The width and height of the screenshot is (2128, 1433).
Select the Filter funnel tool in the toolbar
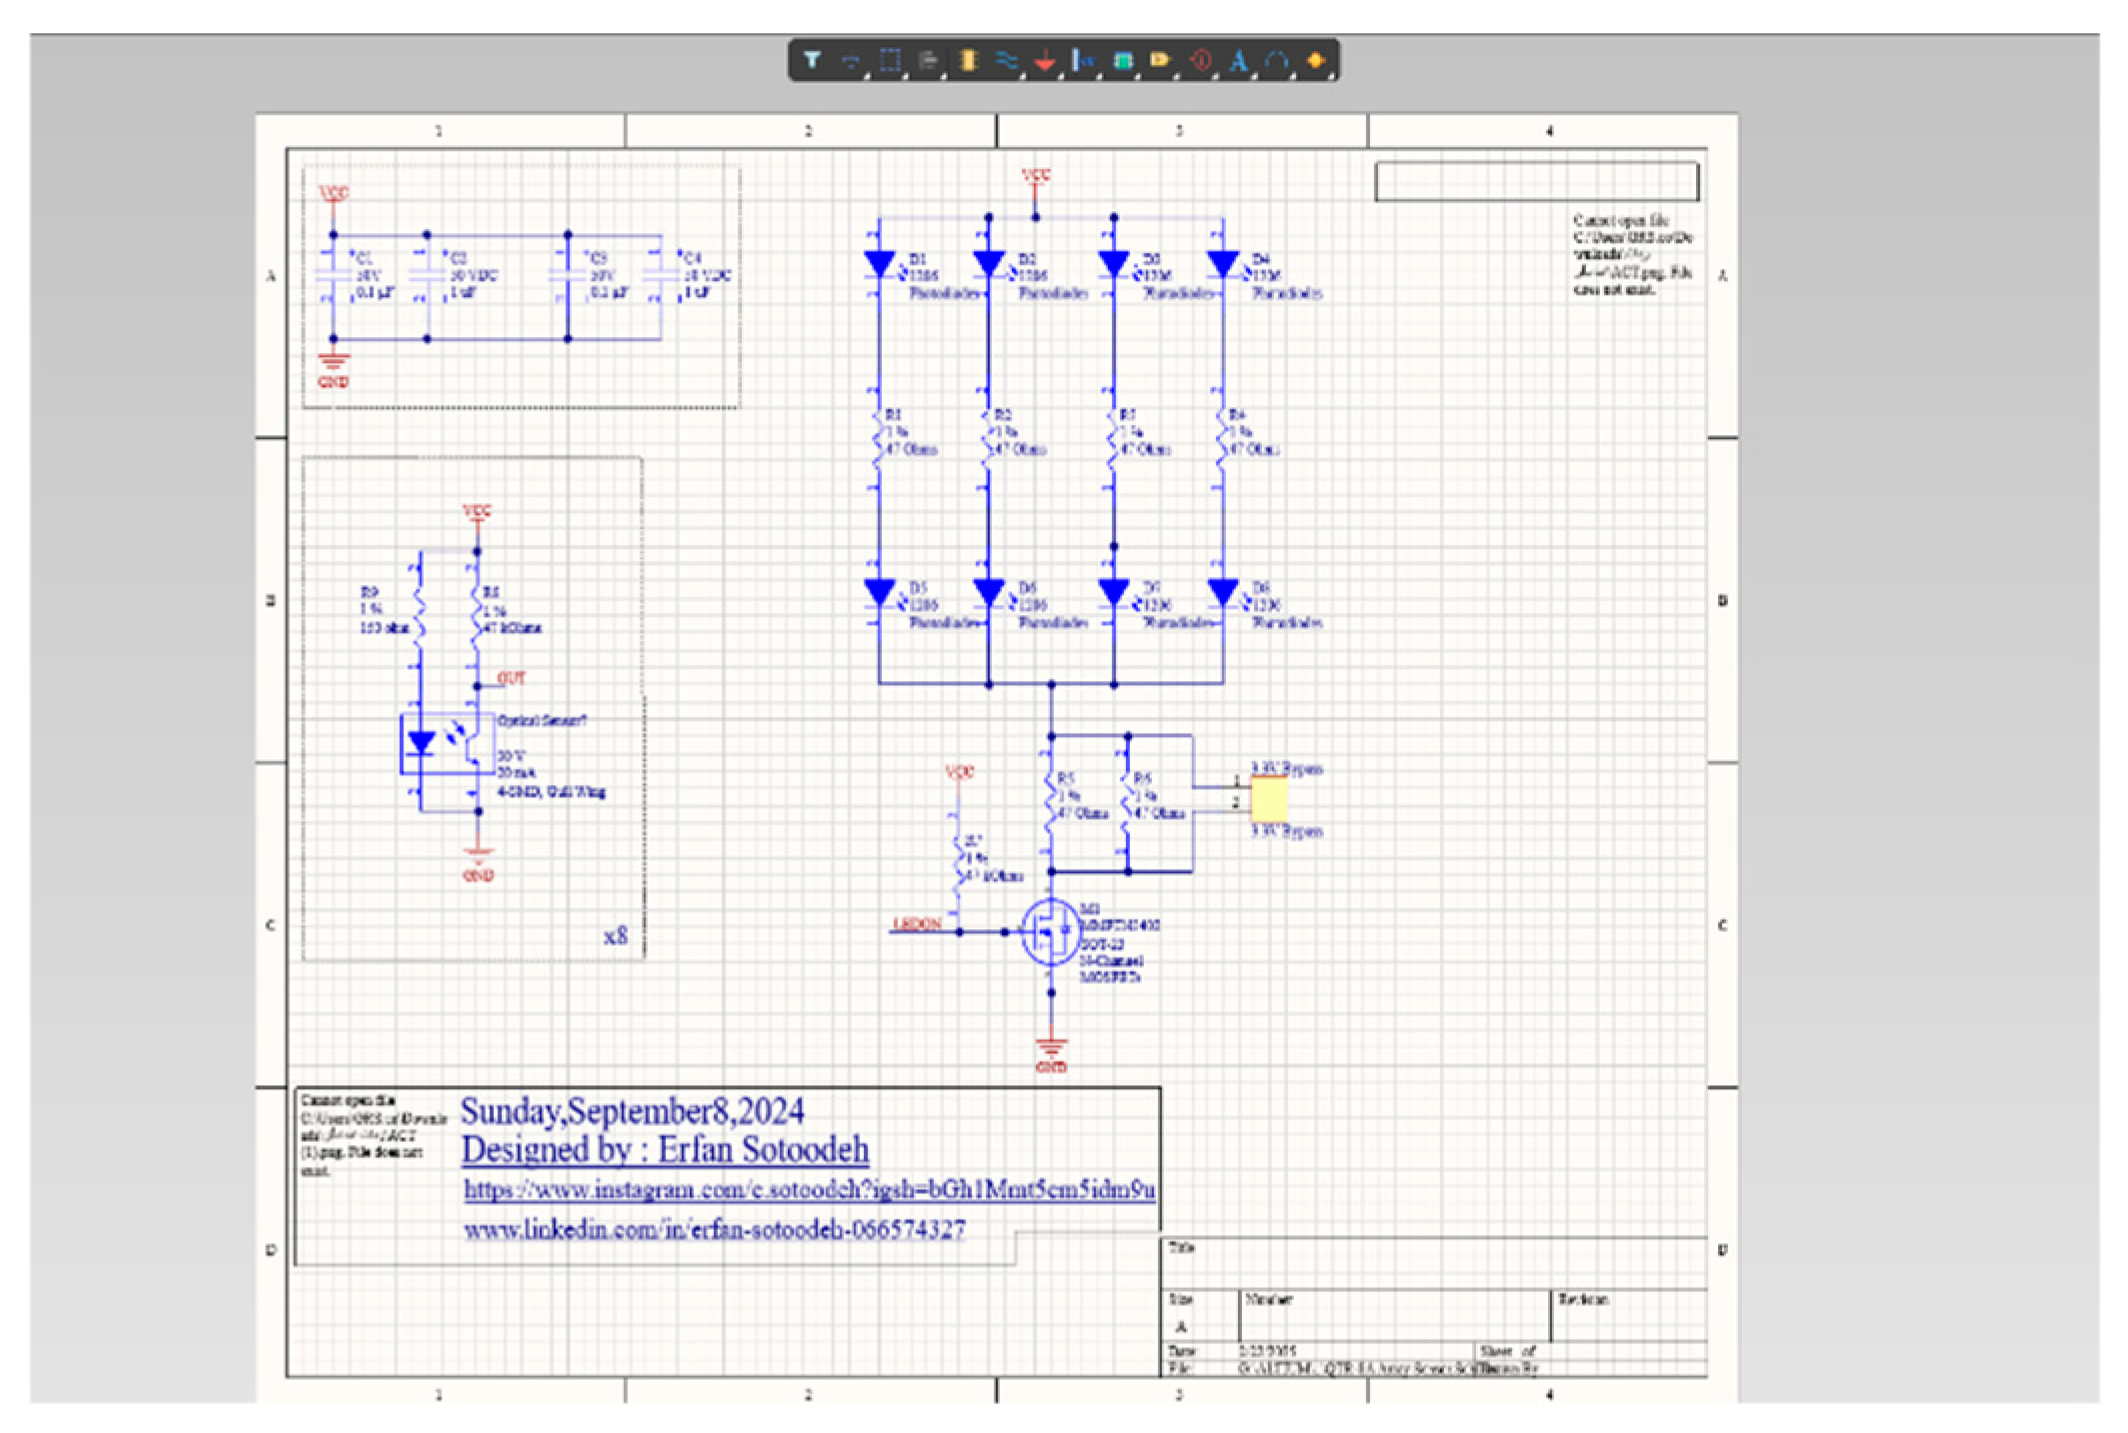point(812,60)
